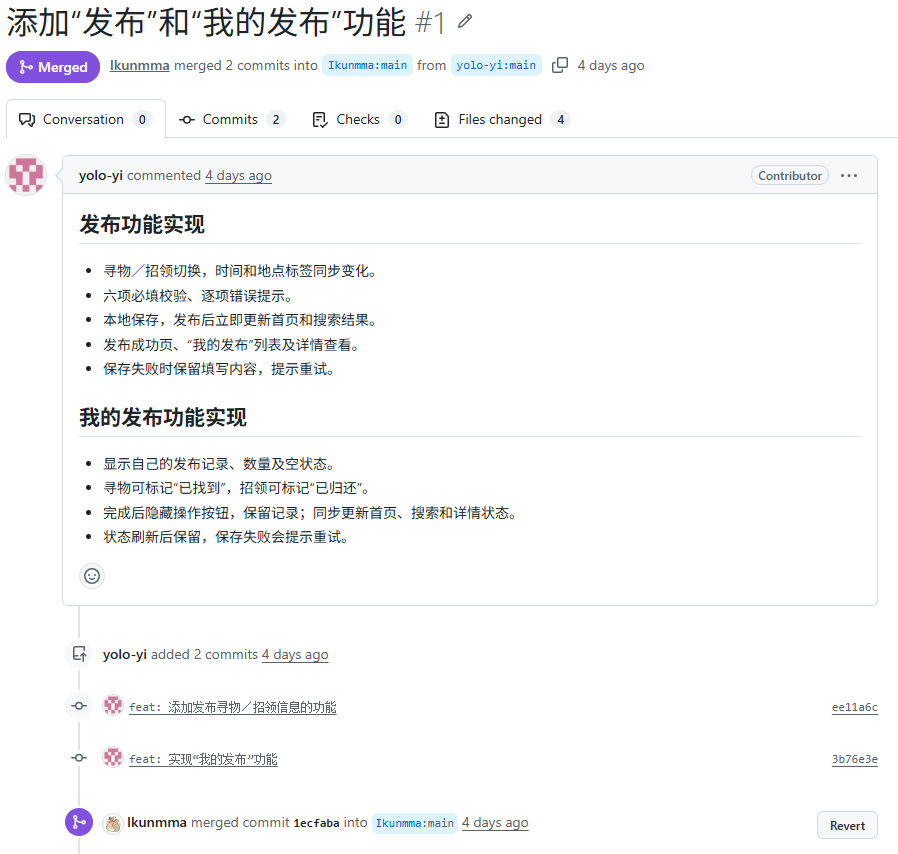Click the commit node icon for ee11a6c
This screenshot has width=898, height=854.
[x=79, y=706]
